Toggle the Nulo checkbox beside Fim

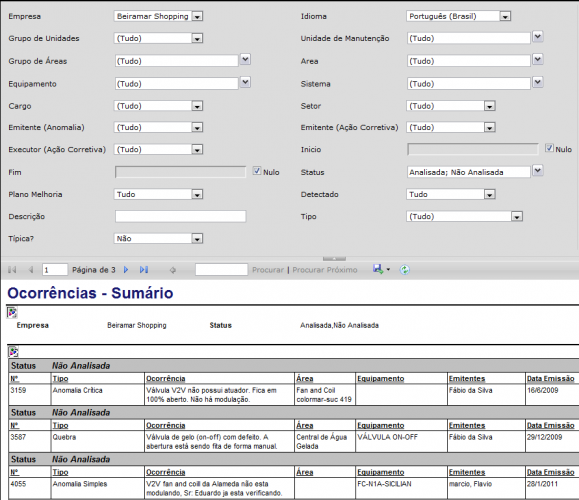coord(257,171)
